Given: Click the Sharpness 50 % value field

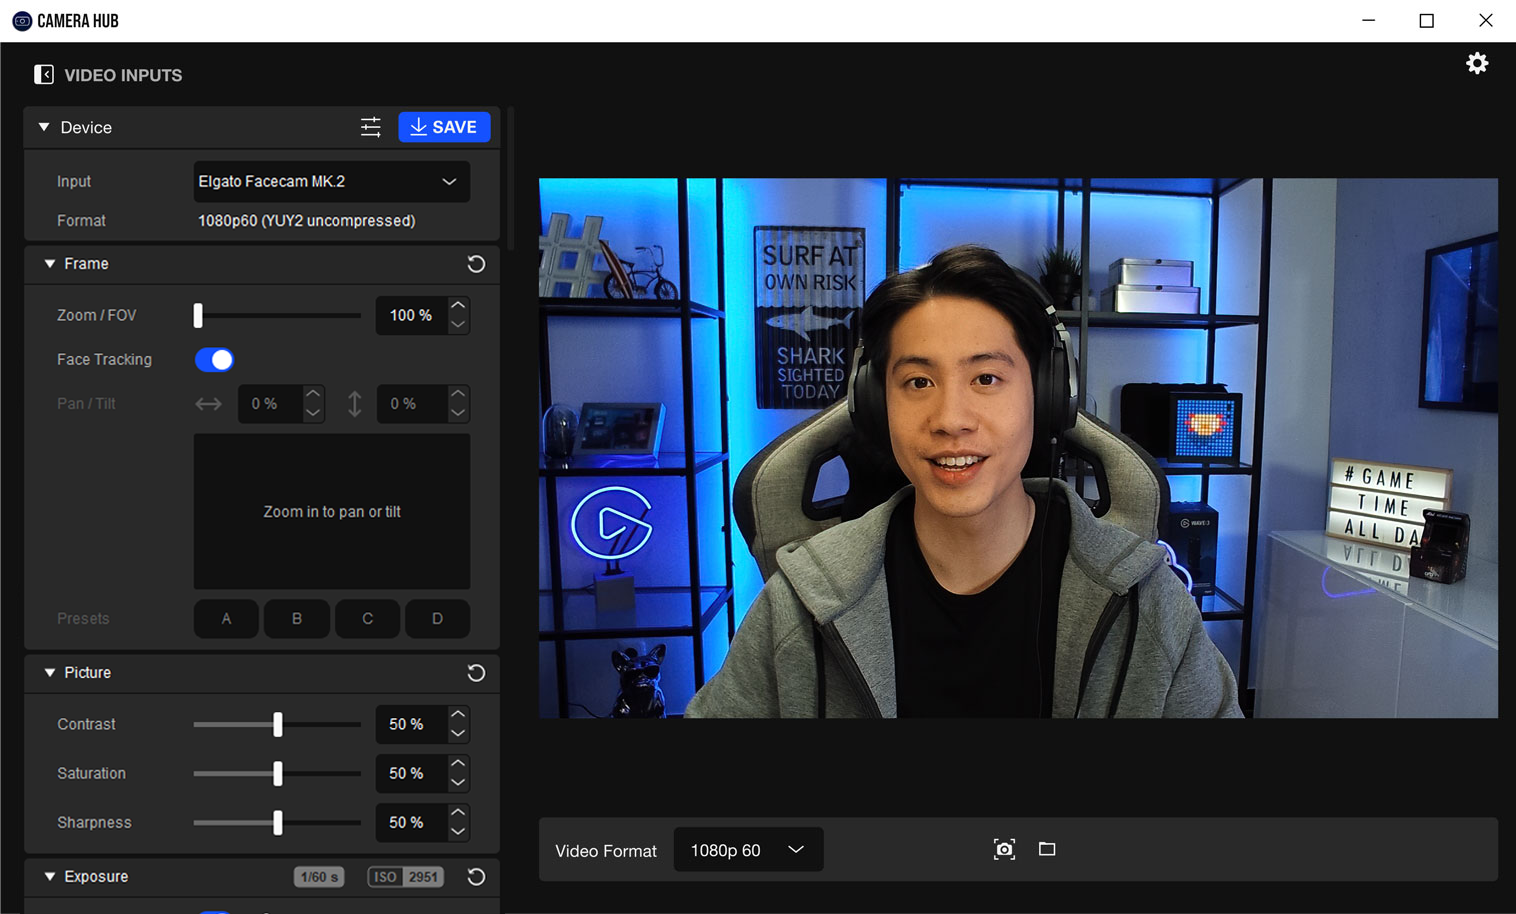Looking at the screenshot, I should (411, 822).
